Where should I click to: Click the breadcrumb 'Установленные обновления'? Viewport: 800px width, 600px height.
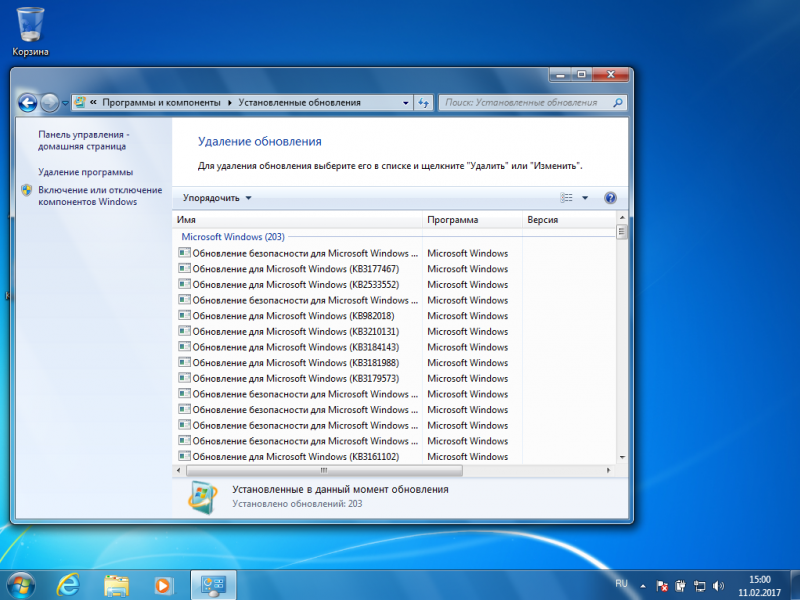299,103
